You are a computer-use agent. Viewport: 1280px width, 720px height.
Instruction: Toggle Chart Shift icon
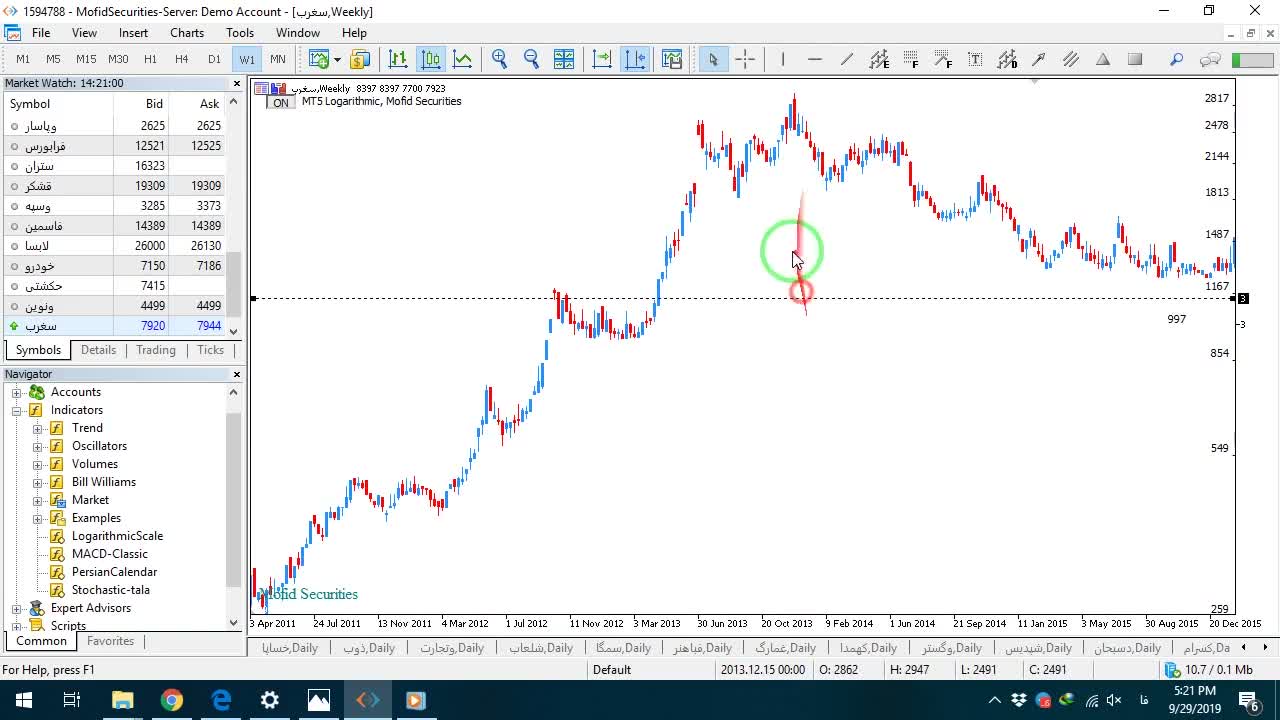point(635,59)
